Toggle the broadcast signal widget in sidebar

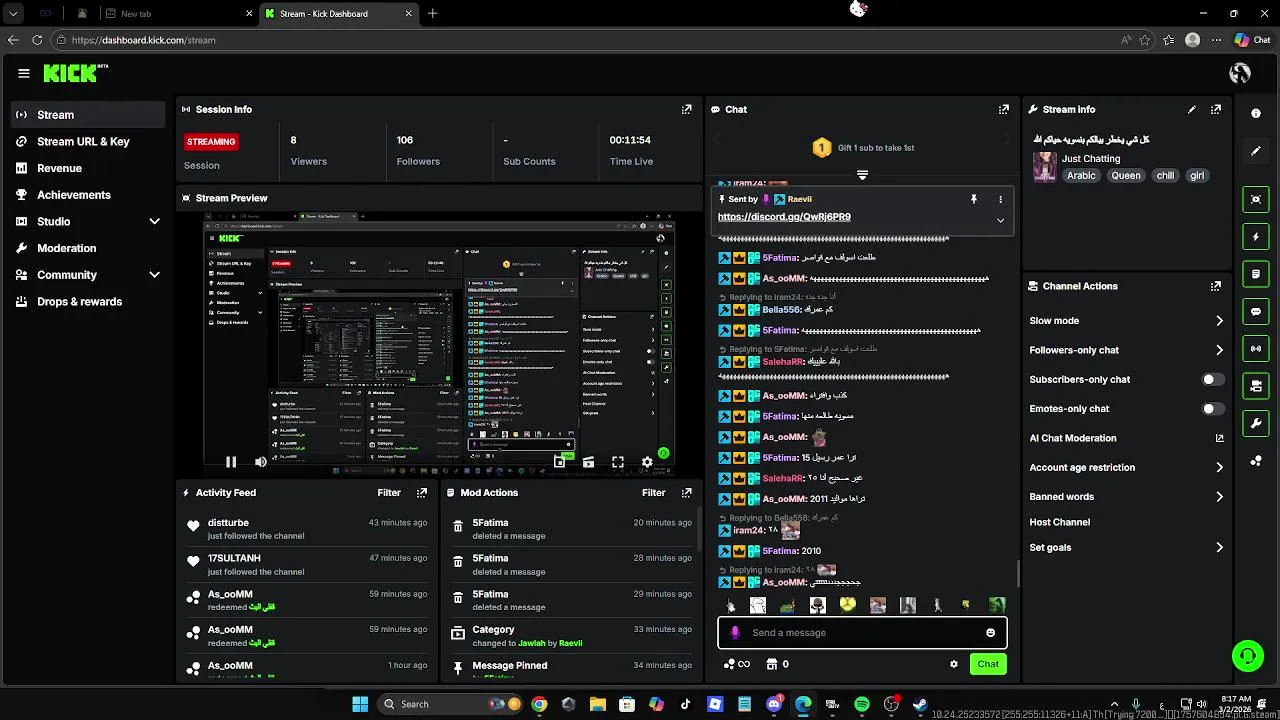click(x=1256, y=348)
